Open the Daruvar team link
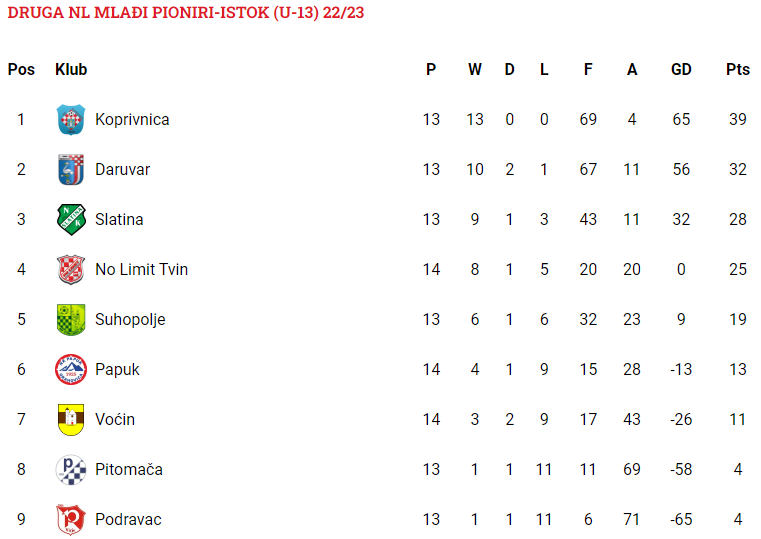Screen dimensions: 761x539 coord(122,169)
